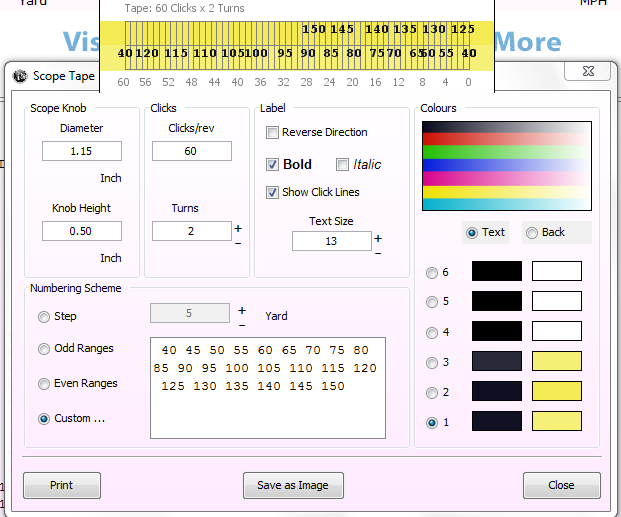621x517 pixels.
Task: Decrease Step value with minus button
Action: click(x=242, y=325)
